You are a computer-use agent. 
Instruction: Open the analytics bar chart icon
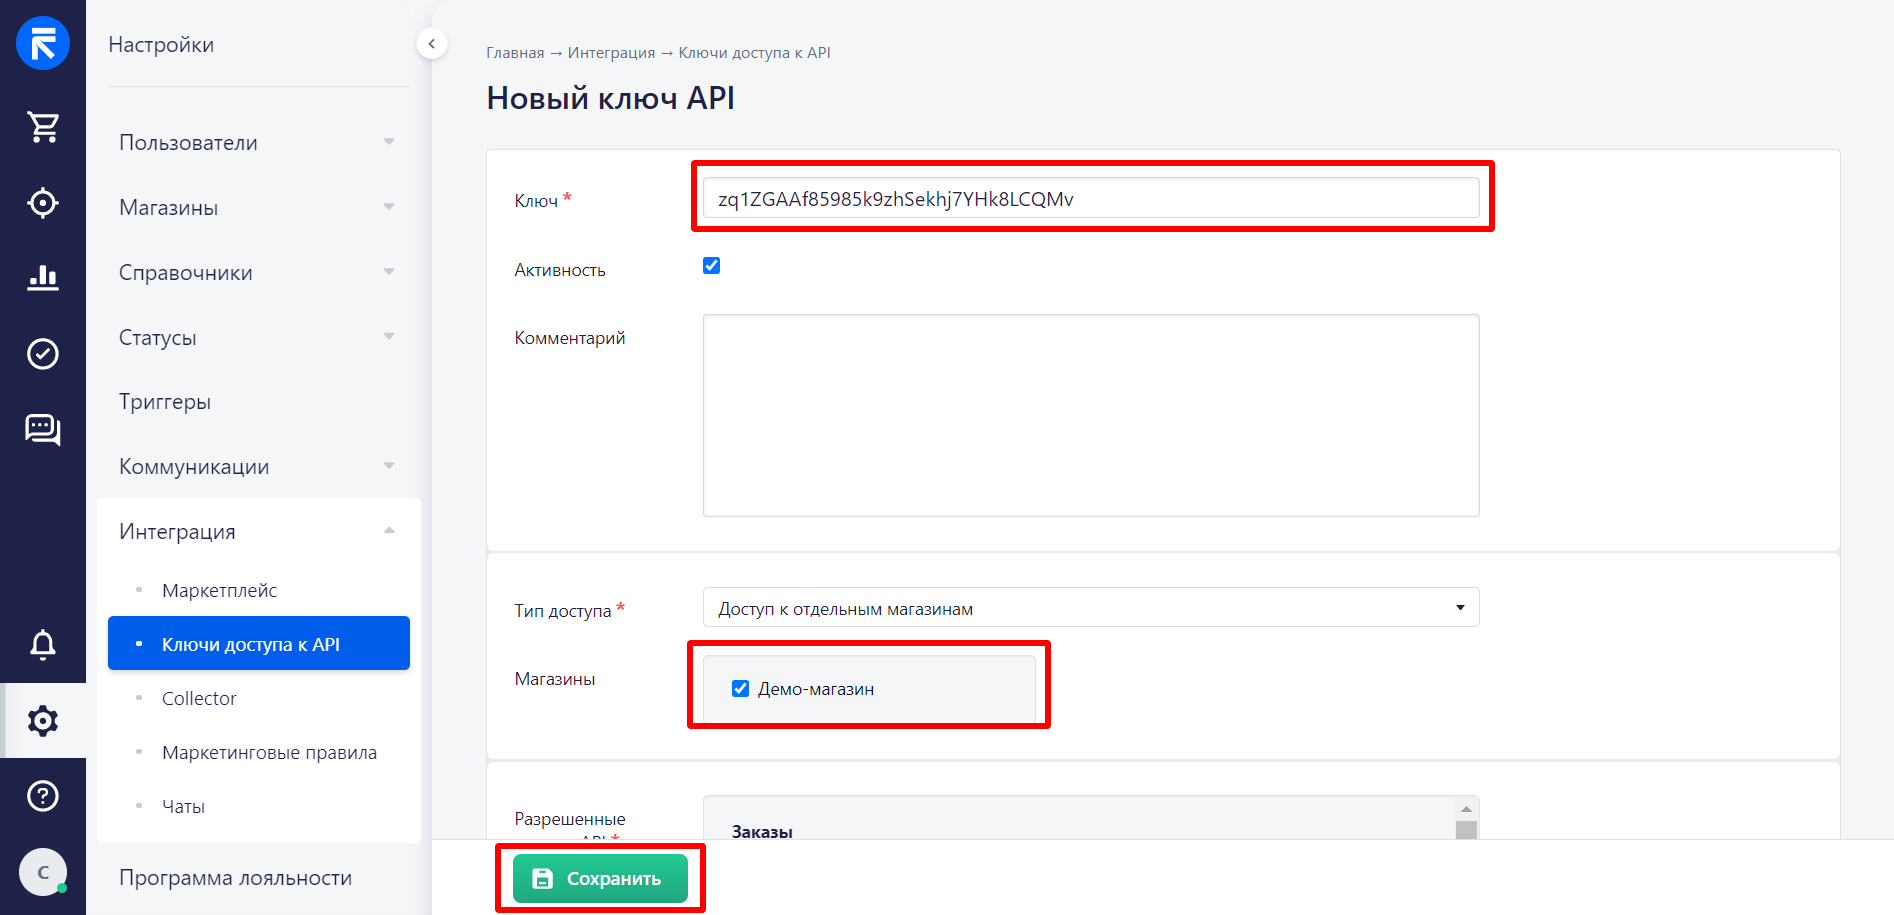tap(43, 277)
